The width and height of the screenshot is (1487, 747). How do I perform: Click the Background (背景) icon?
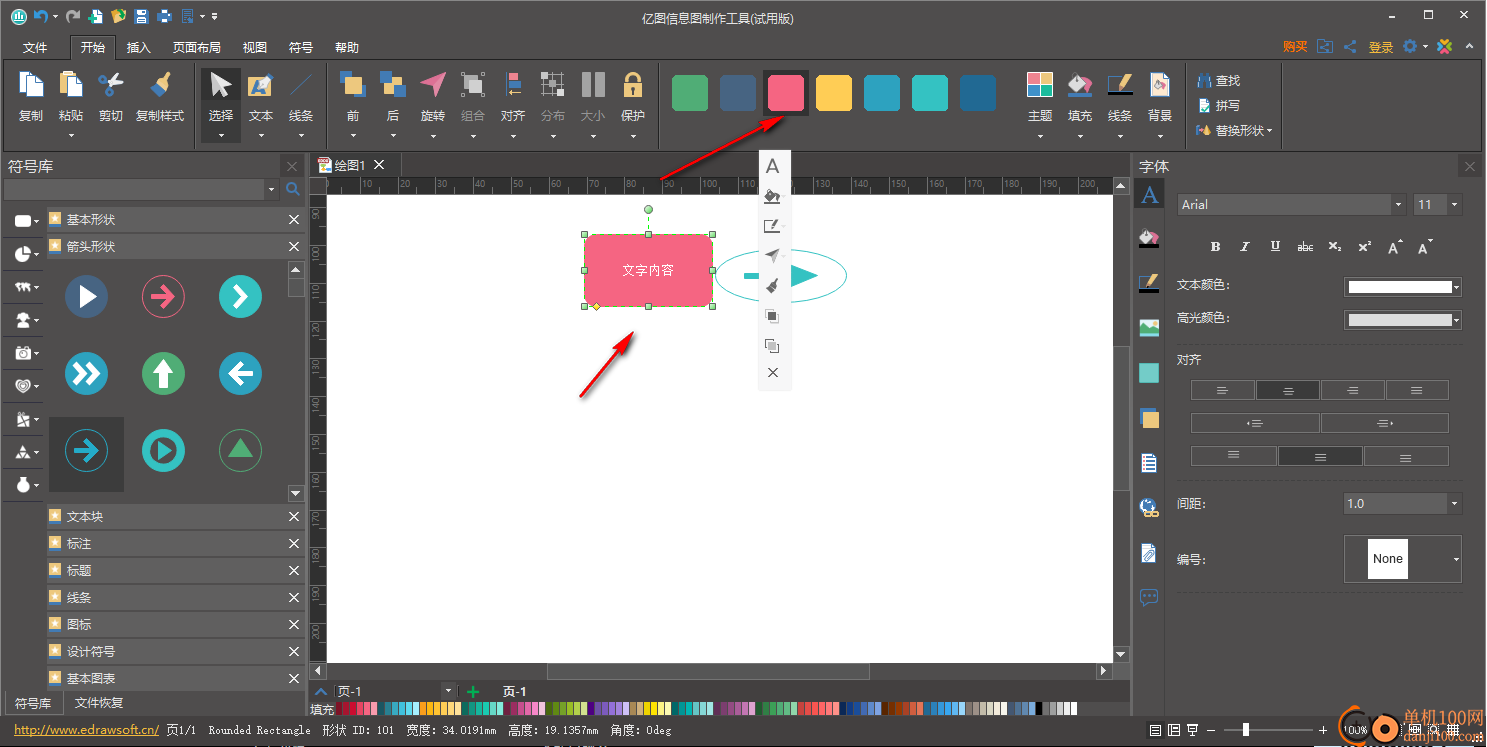point(1160,86)
